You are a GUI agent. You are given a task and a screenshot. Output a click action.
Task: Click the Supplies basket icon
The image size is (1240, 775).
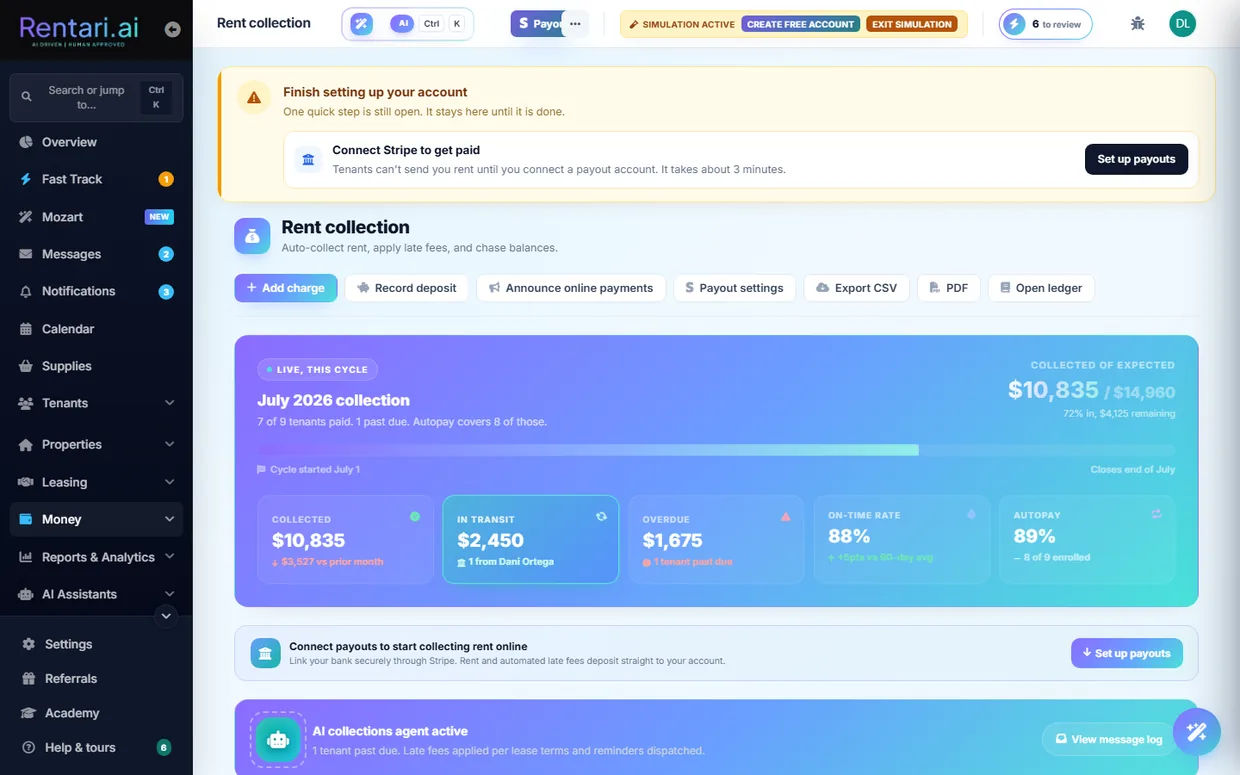pyautogui.click(x=26, y=366)
